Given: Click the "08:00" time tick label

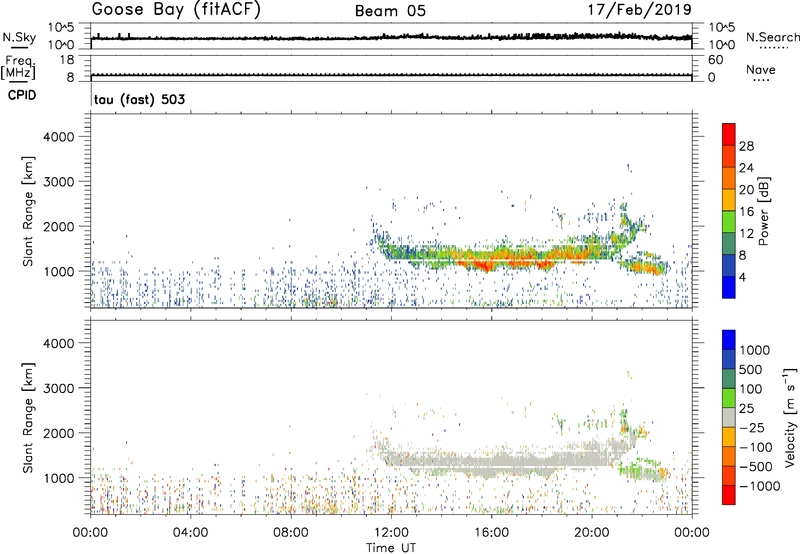Looking at the screenshot, I should click(x=291, y=533).
